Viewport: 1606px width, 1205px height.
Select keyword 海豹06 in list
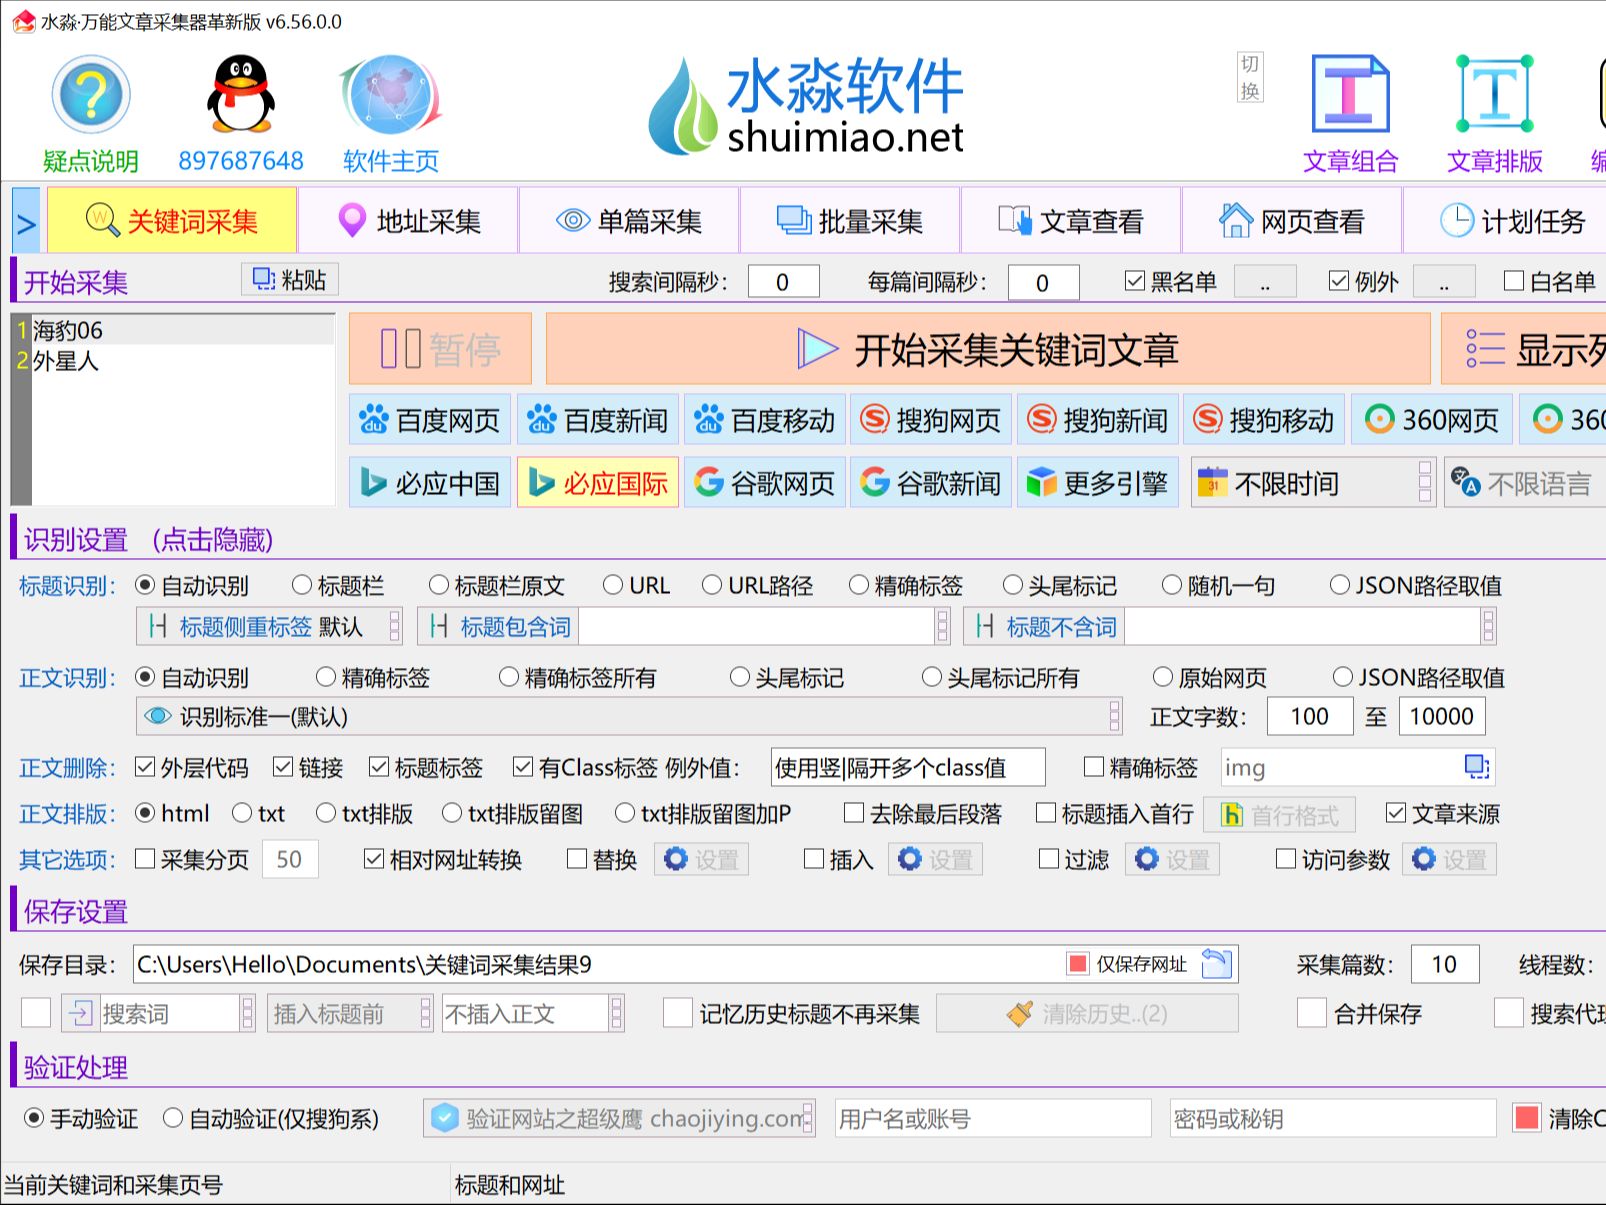coord(183,330)
